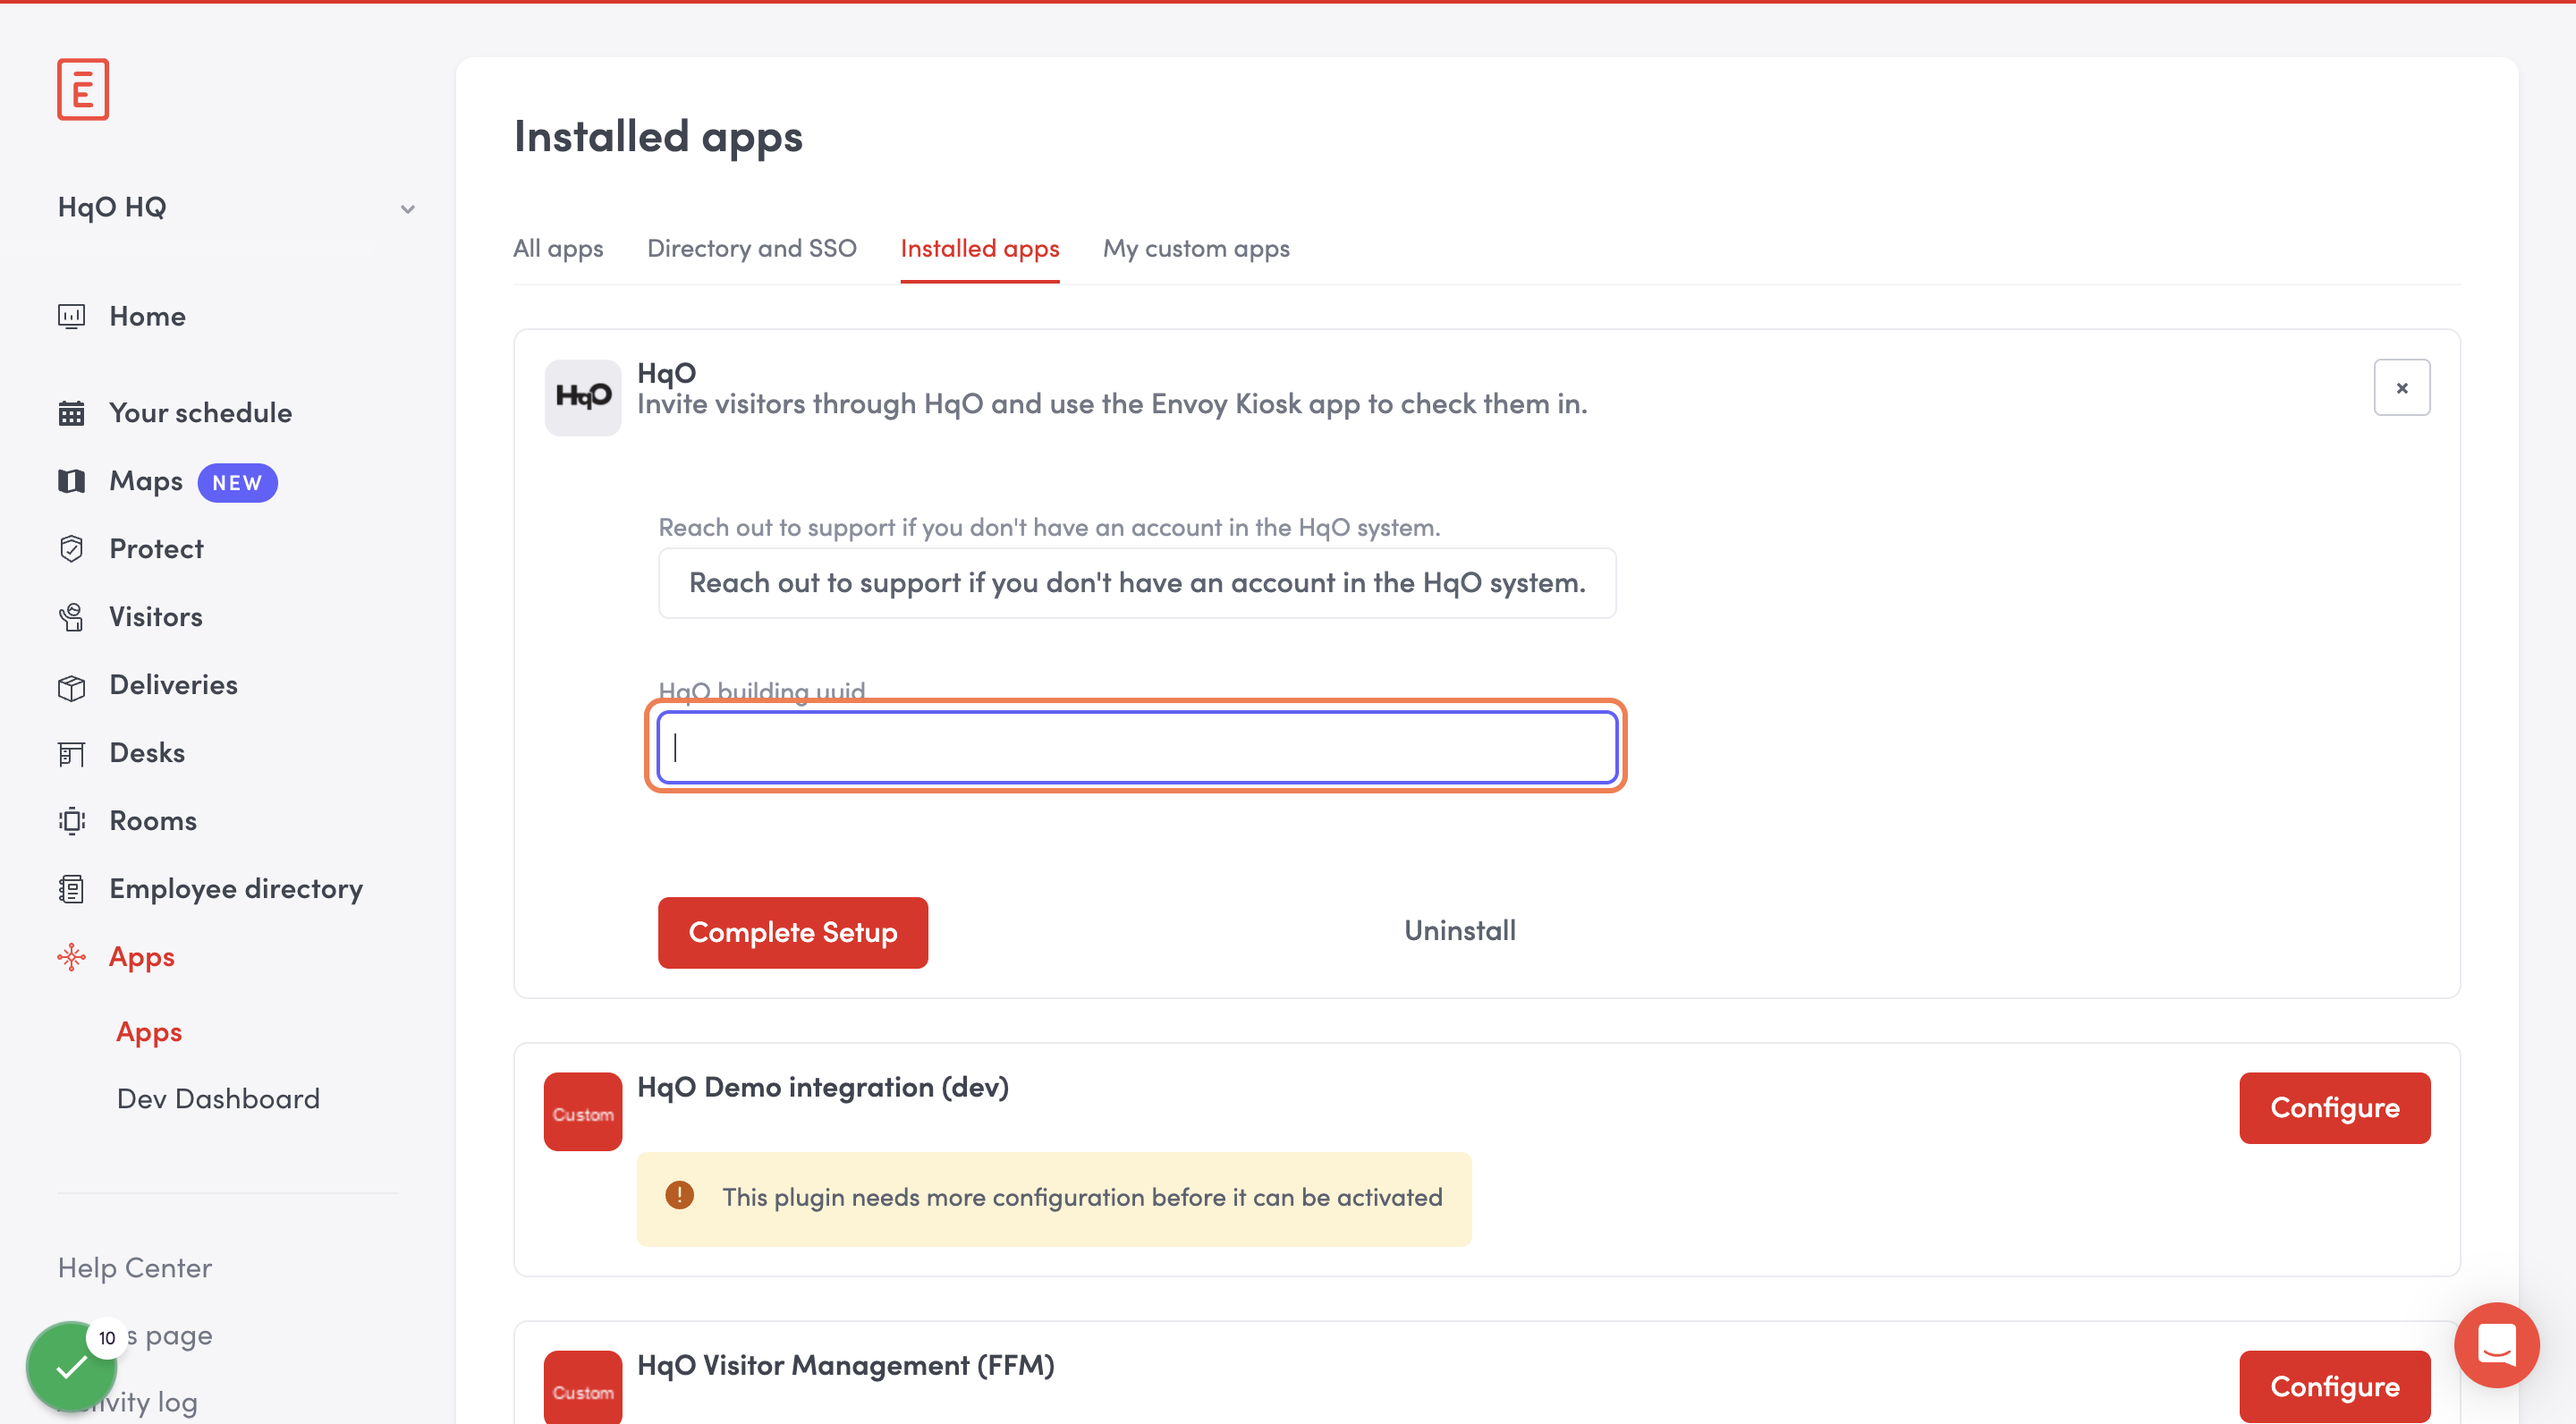Click the Desks icon in sidebar
This screenshot has height=1424, width=2576.
(71, 753)
